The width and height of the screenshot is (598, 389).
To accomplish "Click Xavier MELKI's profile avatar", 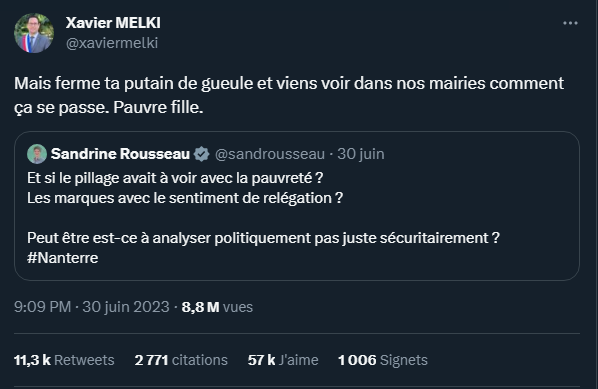I will [34, 33].
